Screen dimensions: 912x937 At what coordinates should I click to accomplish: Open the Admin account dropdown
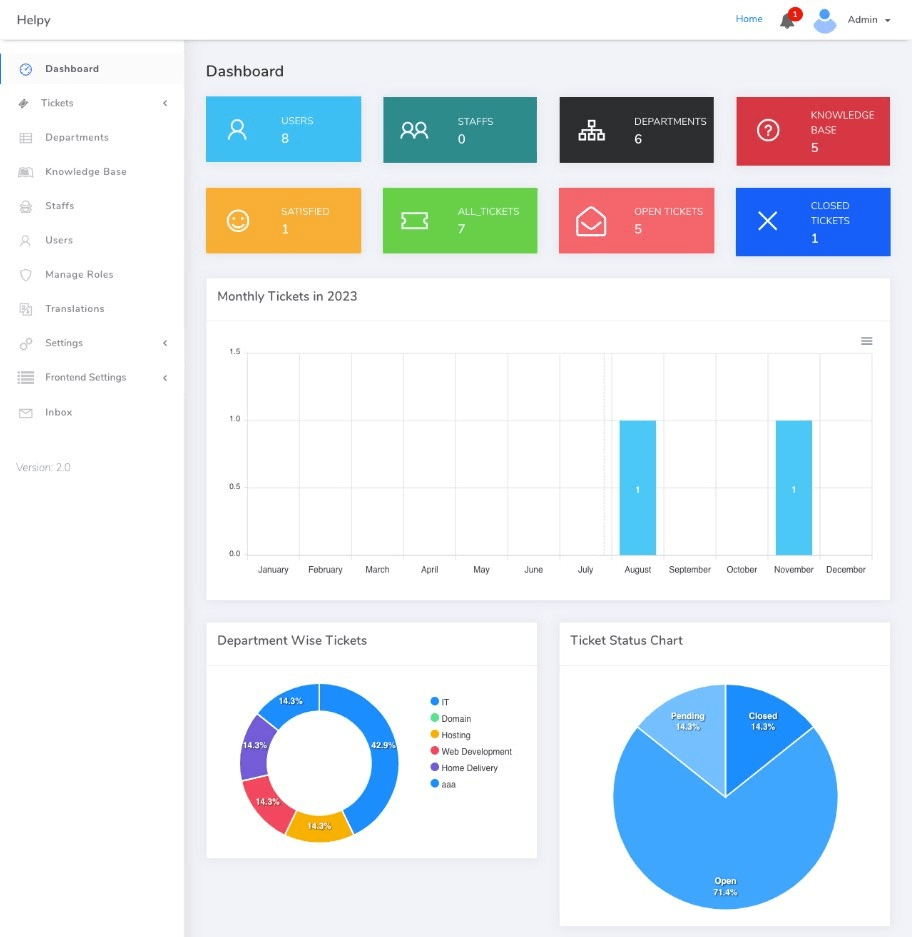pyautogui.click(x=866, y=19)
